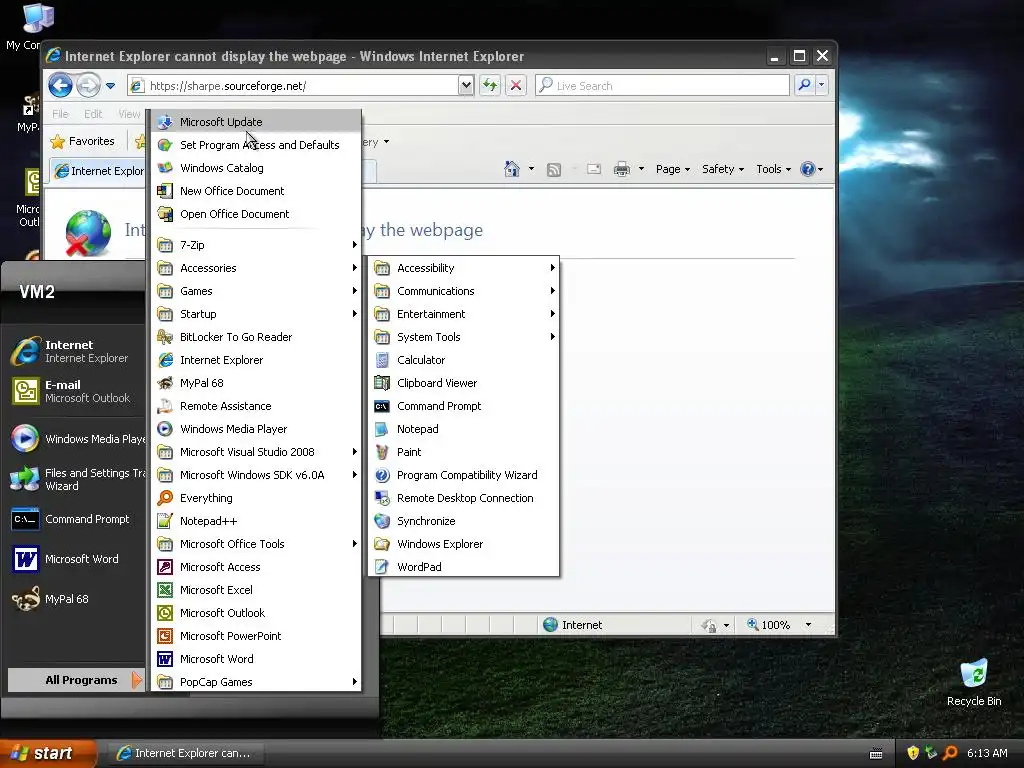Image resolution: width=1024 pixels, height=768 pixels.
Task: Expand the Microsoft Office Tools folder
Action: click(256, 544)
